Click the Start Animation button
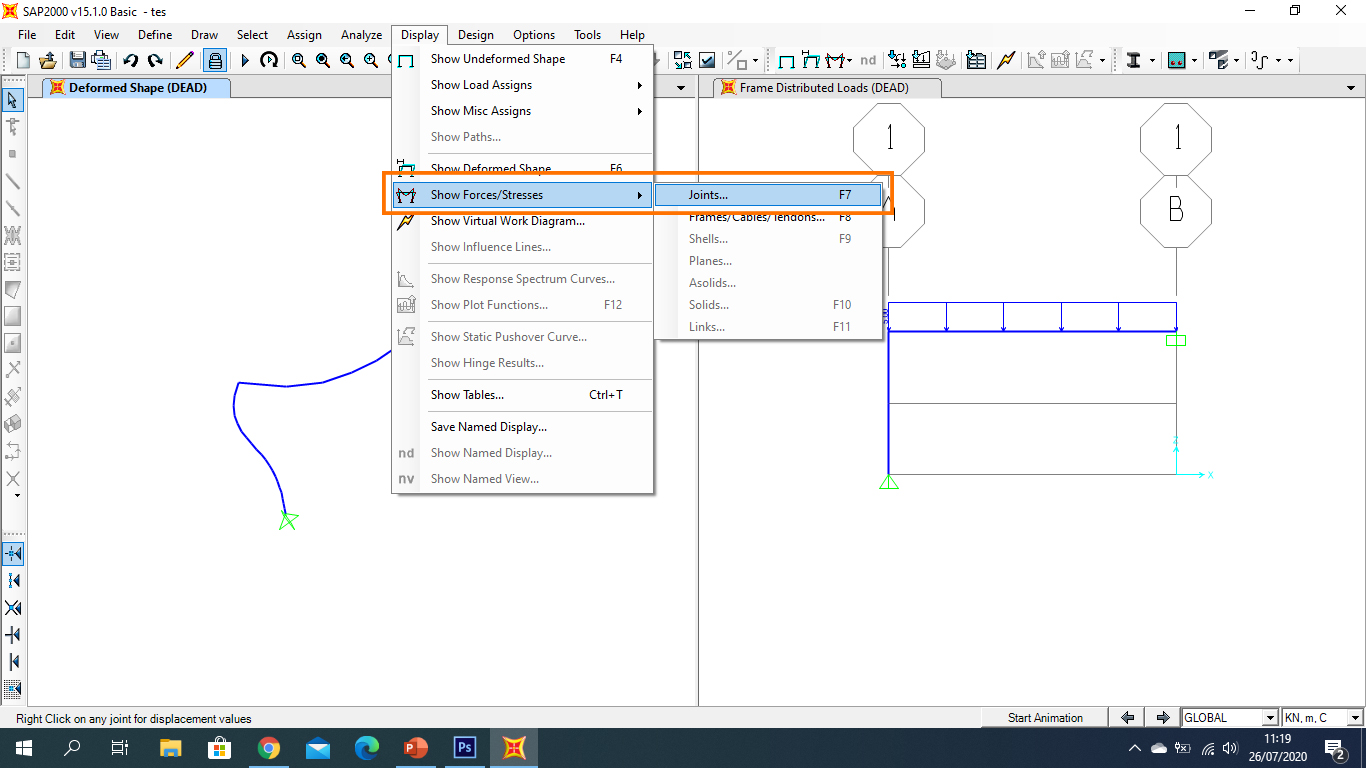The width and height of the screenshot is (1366, 768). tap(1045, 718)
